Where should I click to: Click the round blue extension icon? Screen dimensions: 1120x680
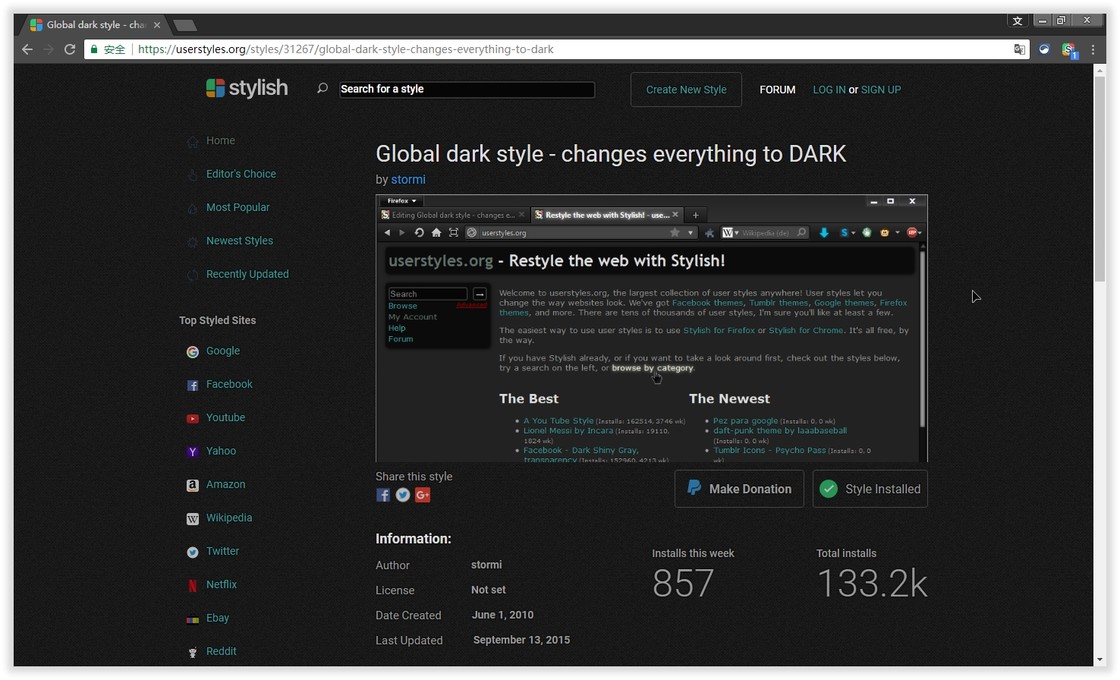pyautogui.click(x=1044, y=49)
